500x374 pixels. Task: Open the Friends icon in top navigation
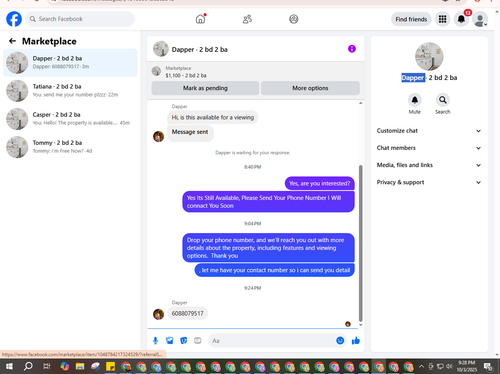(247, 19)
